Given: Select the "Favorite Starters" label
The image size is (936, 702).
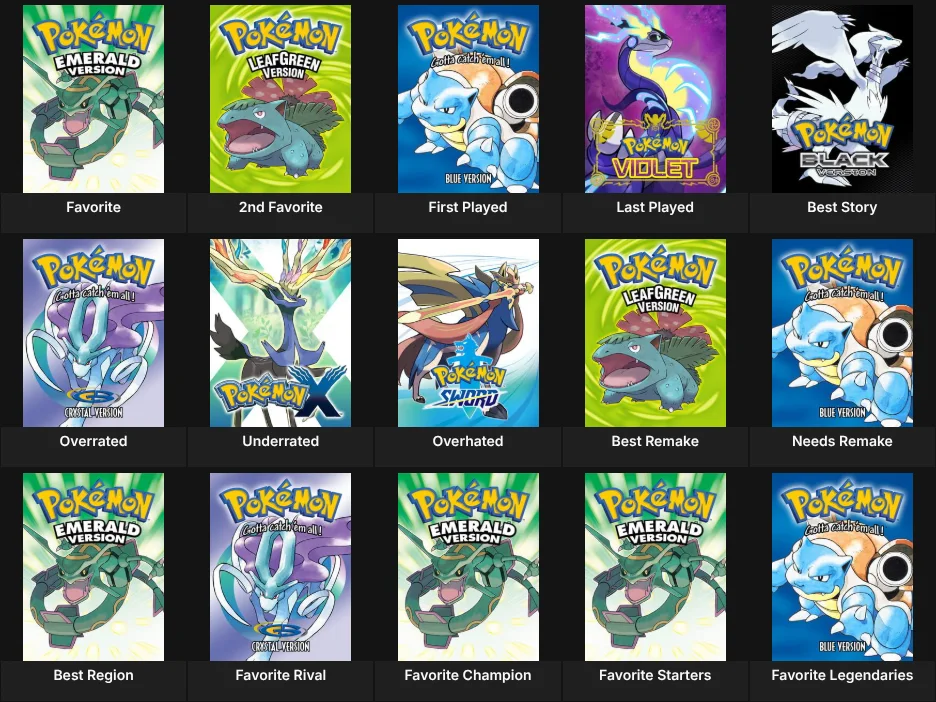Looking at the screenshot, I should (655, 675).
